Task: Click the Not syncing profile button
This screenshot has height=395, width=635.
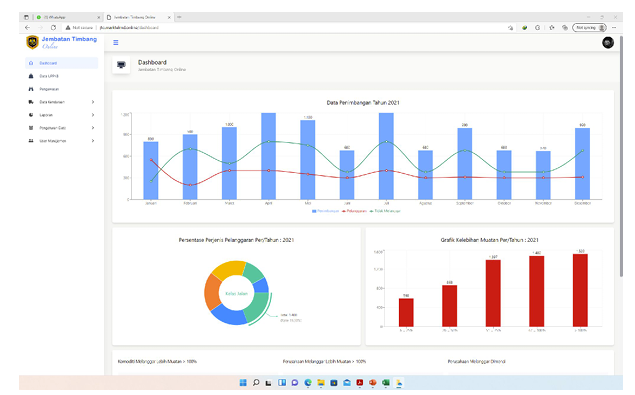Action: click(x=589, y=28)
